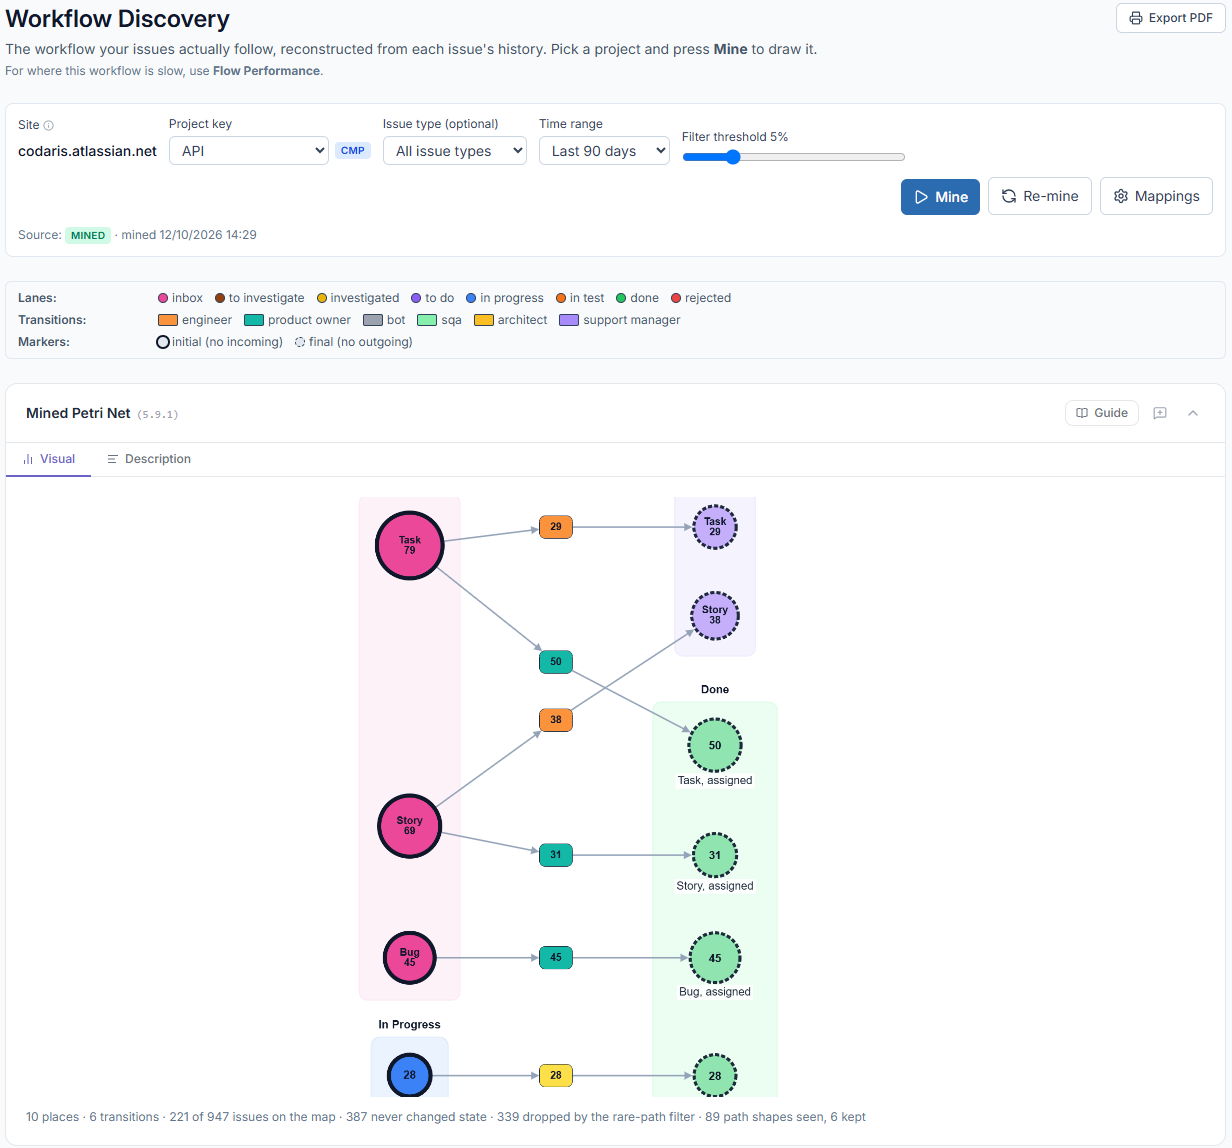Click the engineer transition swatch
Image resolution: width=1232 pixels, height=1148 pixels.
(x=168, y=320)
